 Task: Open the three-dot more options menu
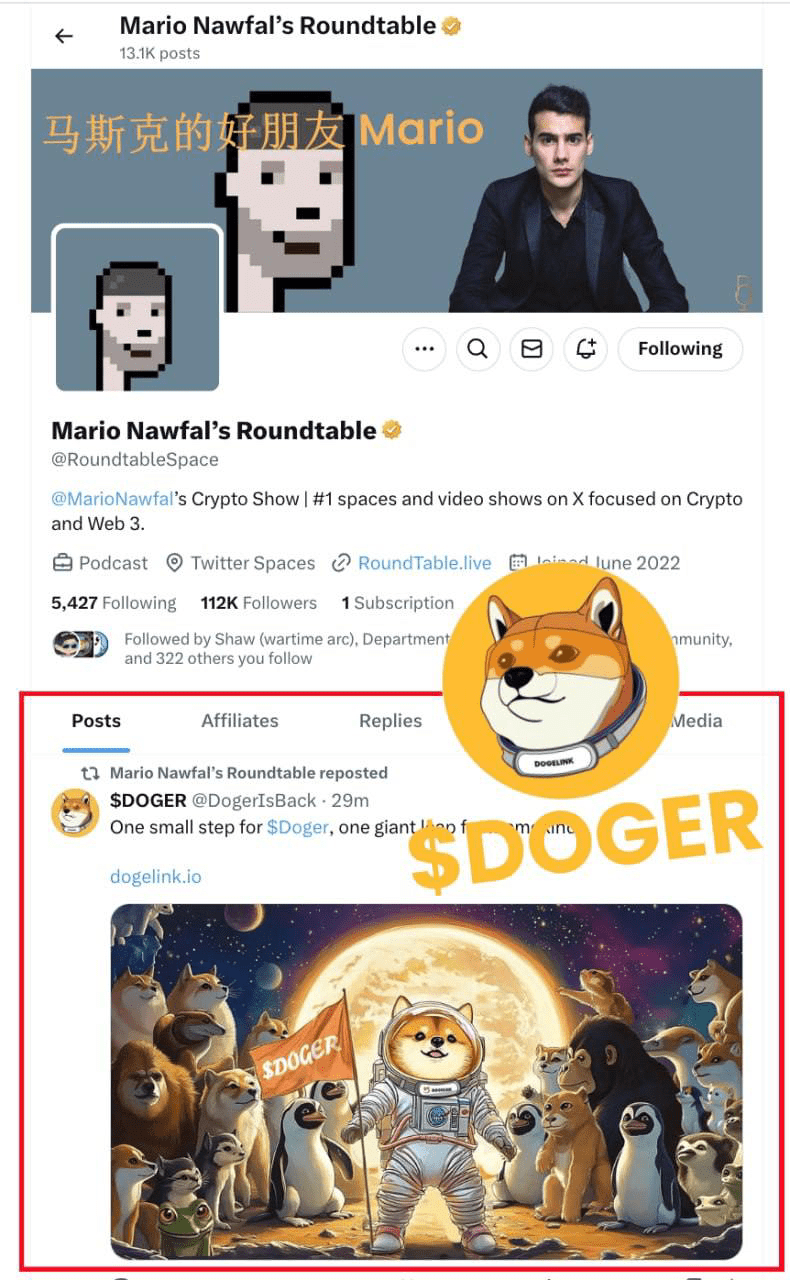[x=424, y=349]
